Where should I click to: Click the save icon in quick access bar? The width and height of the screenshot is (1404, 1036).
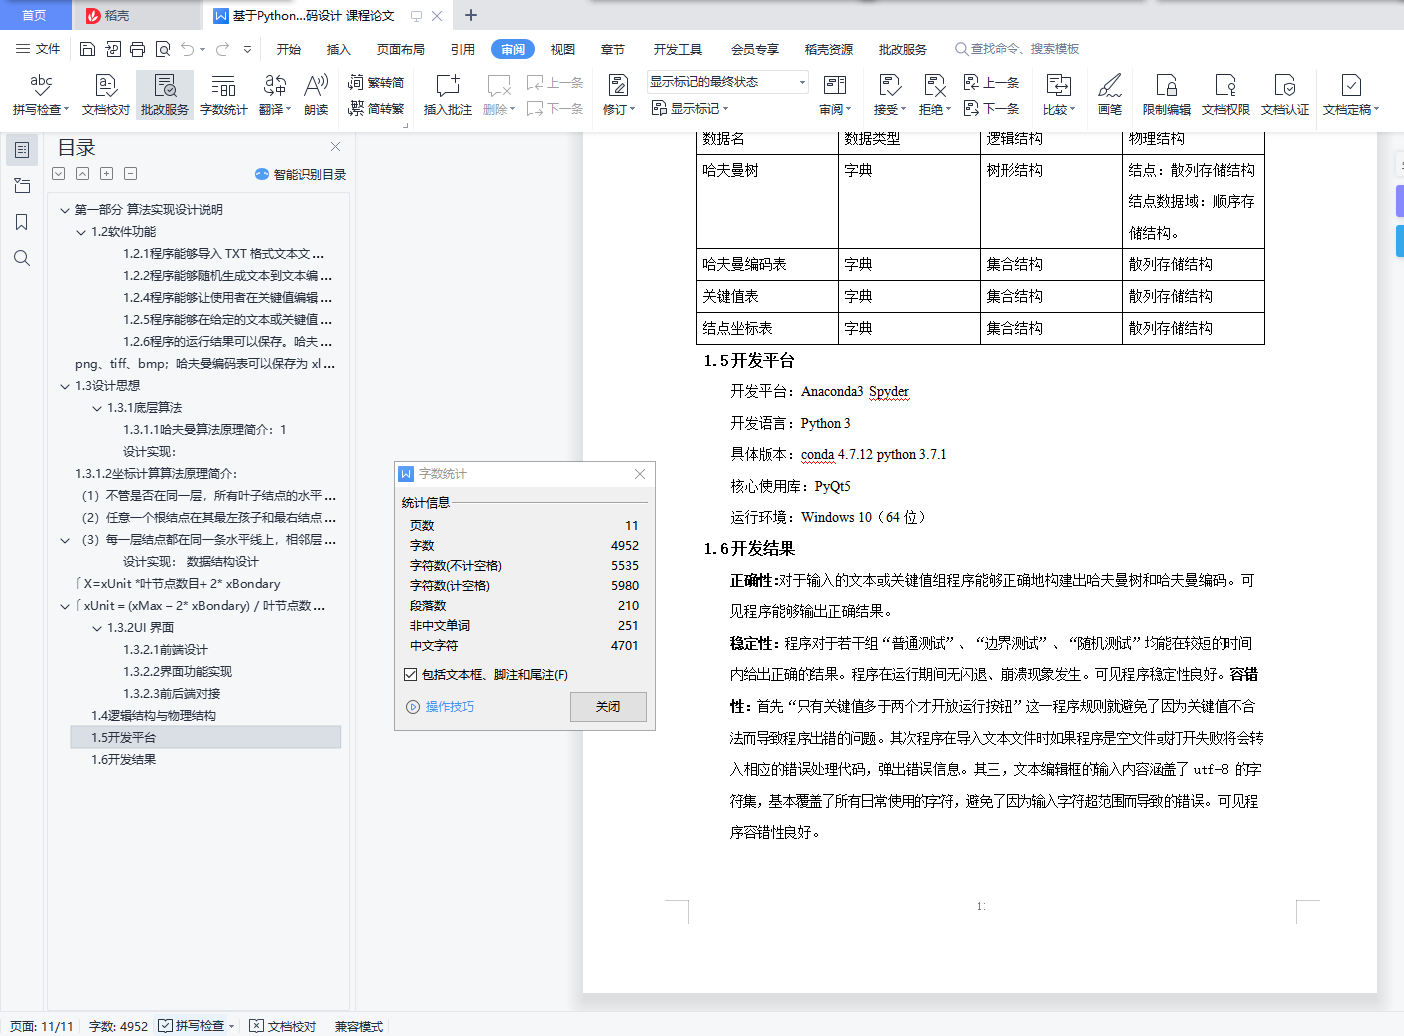click(88, 49)
